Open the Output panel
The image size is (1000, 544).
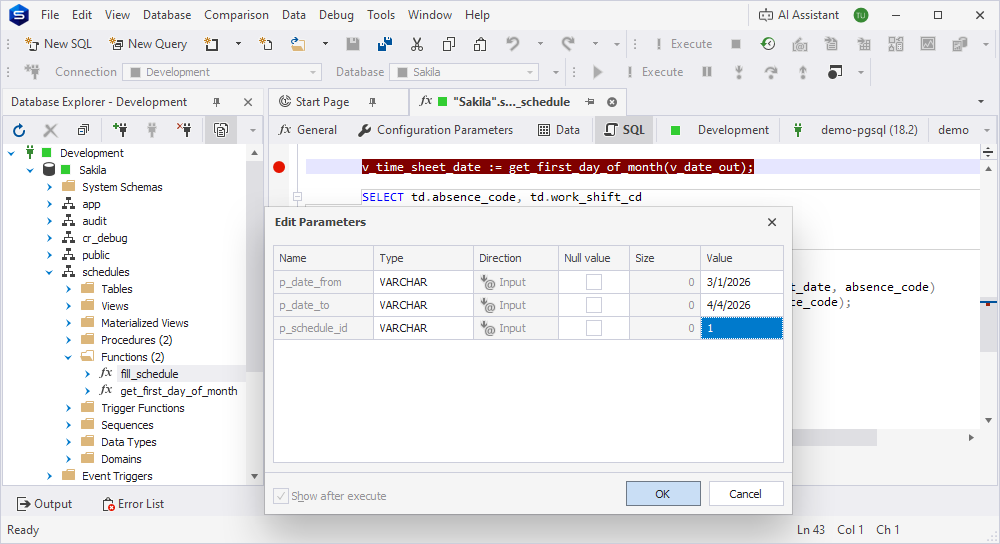[x=45, y=504]
